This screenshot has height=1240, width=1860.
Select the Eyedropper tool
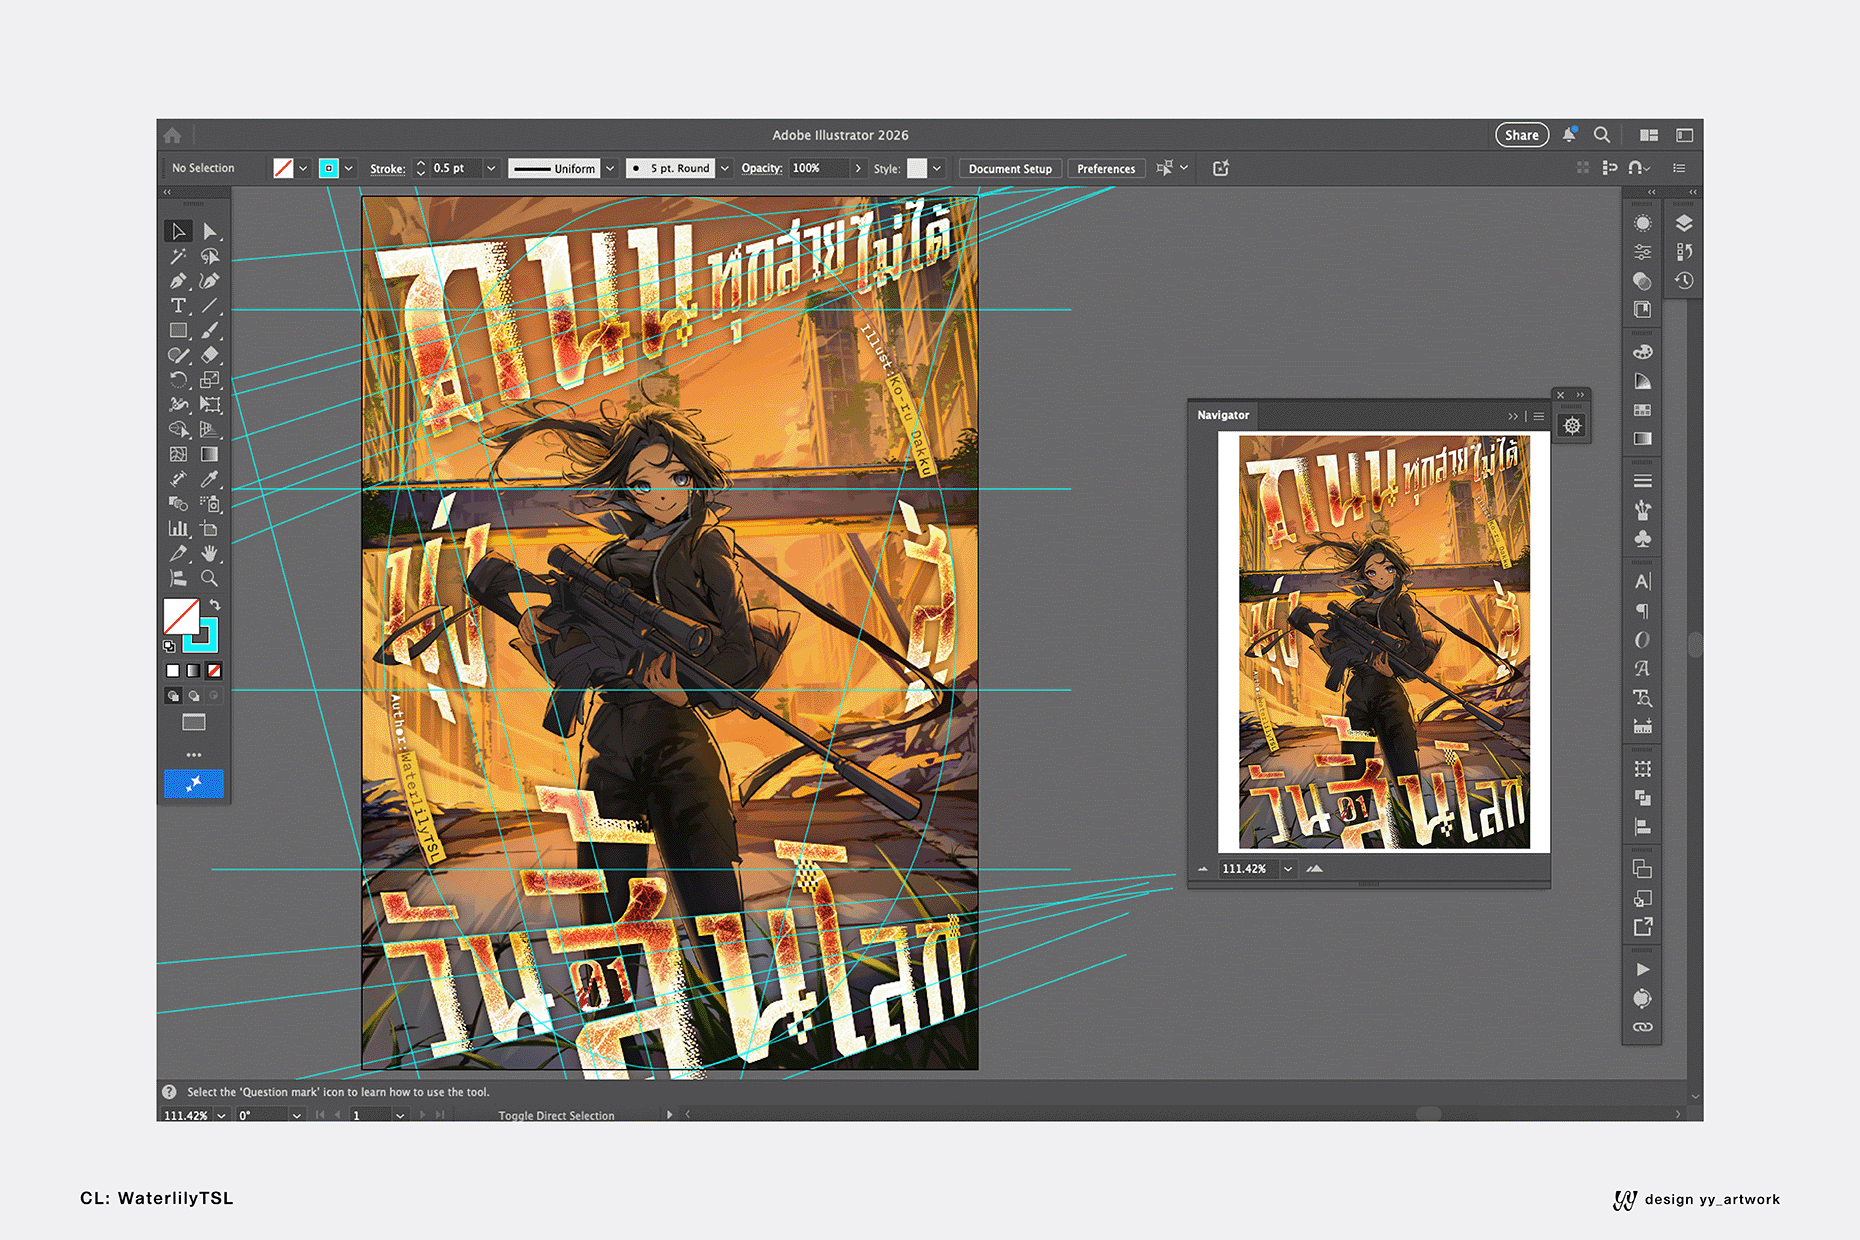(x=209, y=479)
